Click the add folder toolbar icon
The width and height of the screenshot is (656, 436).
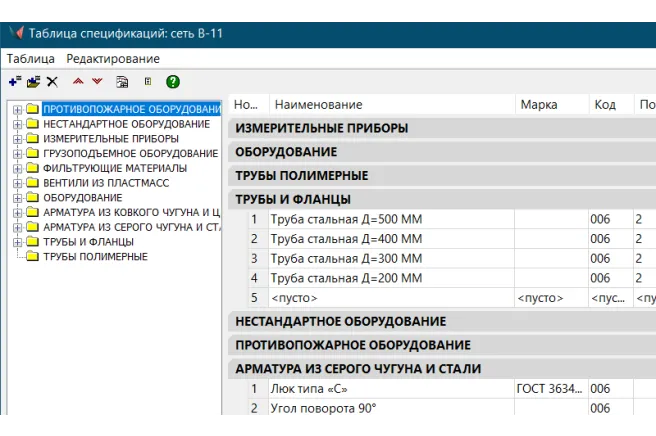(x=33, y=82)
